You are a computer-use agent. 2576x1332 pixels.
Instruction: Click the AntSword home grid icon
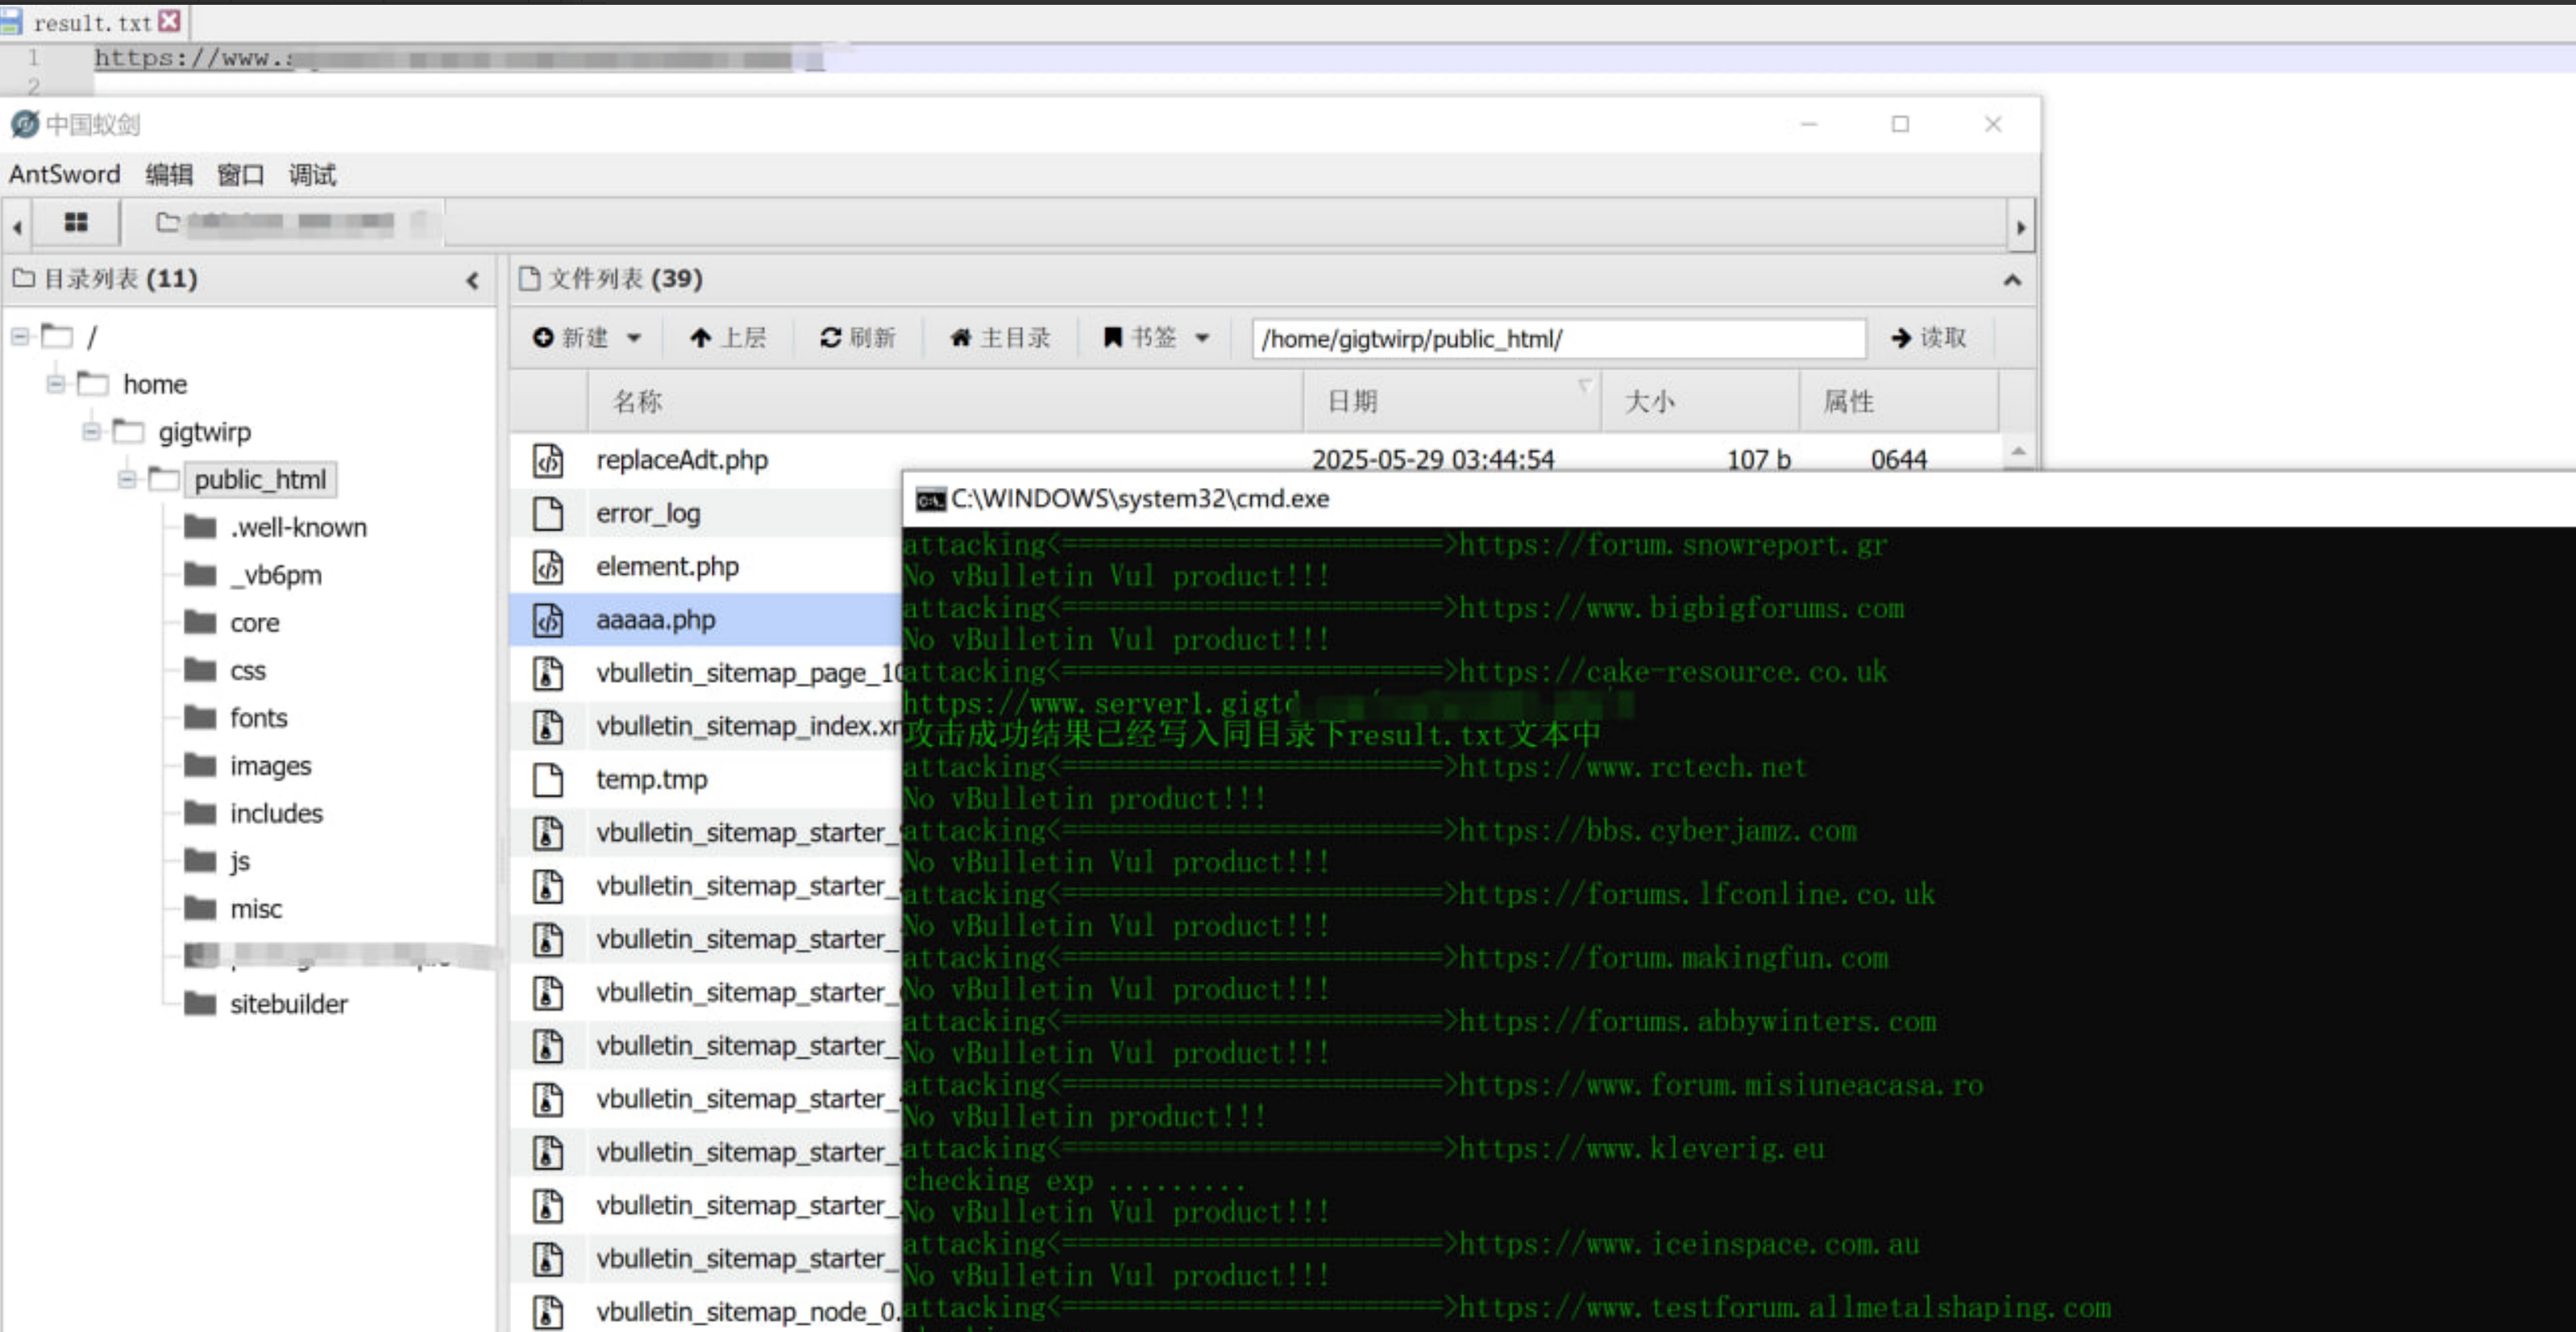pos(76,223)
